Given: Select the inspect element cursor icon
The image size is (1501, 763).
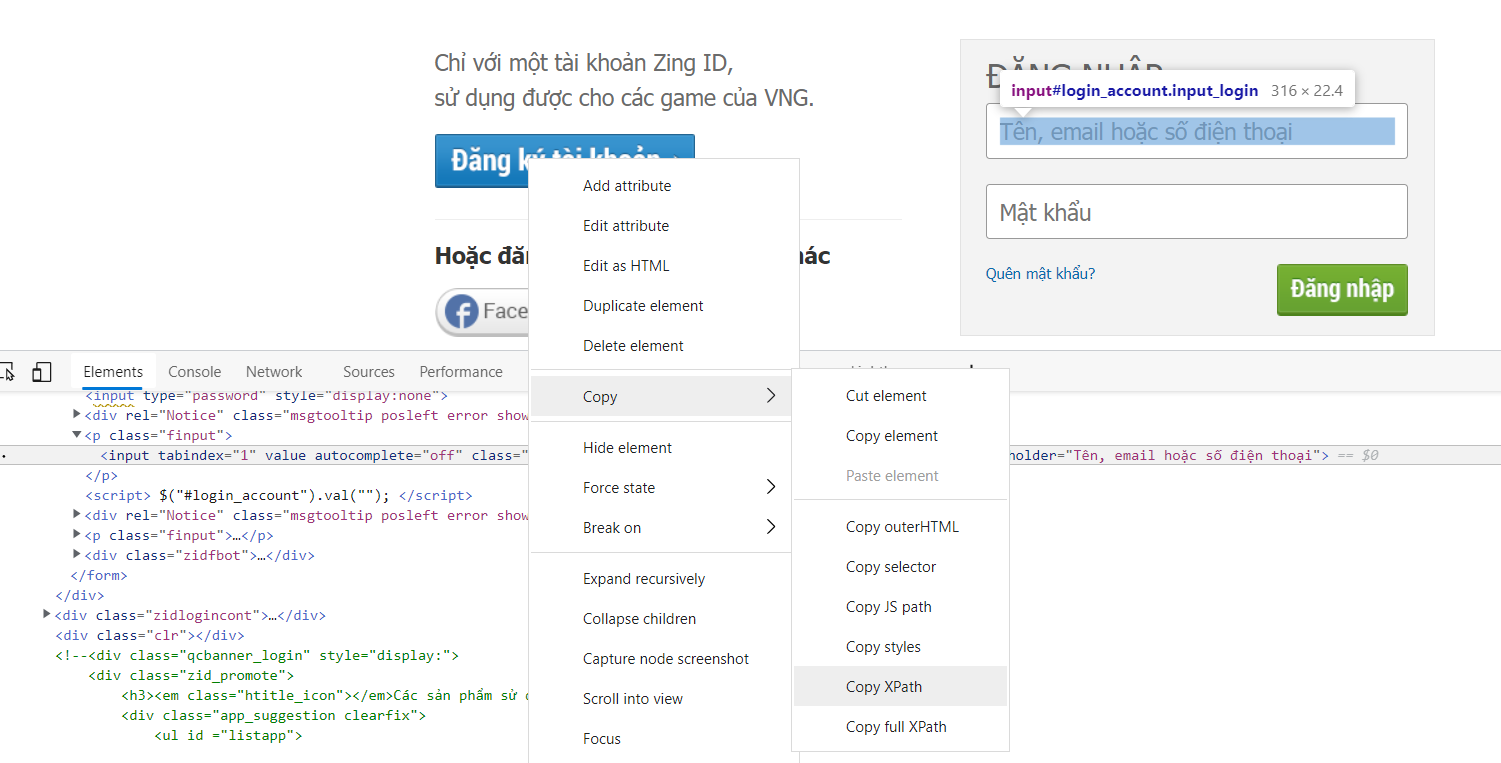Looking at the screenshot, I should coord(7,372).
